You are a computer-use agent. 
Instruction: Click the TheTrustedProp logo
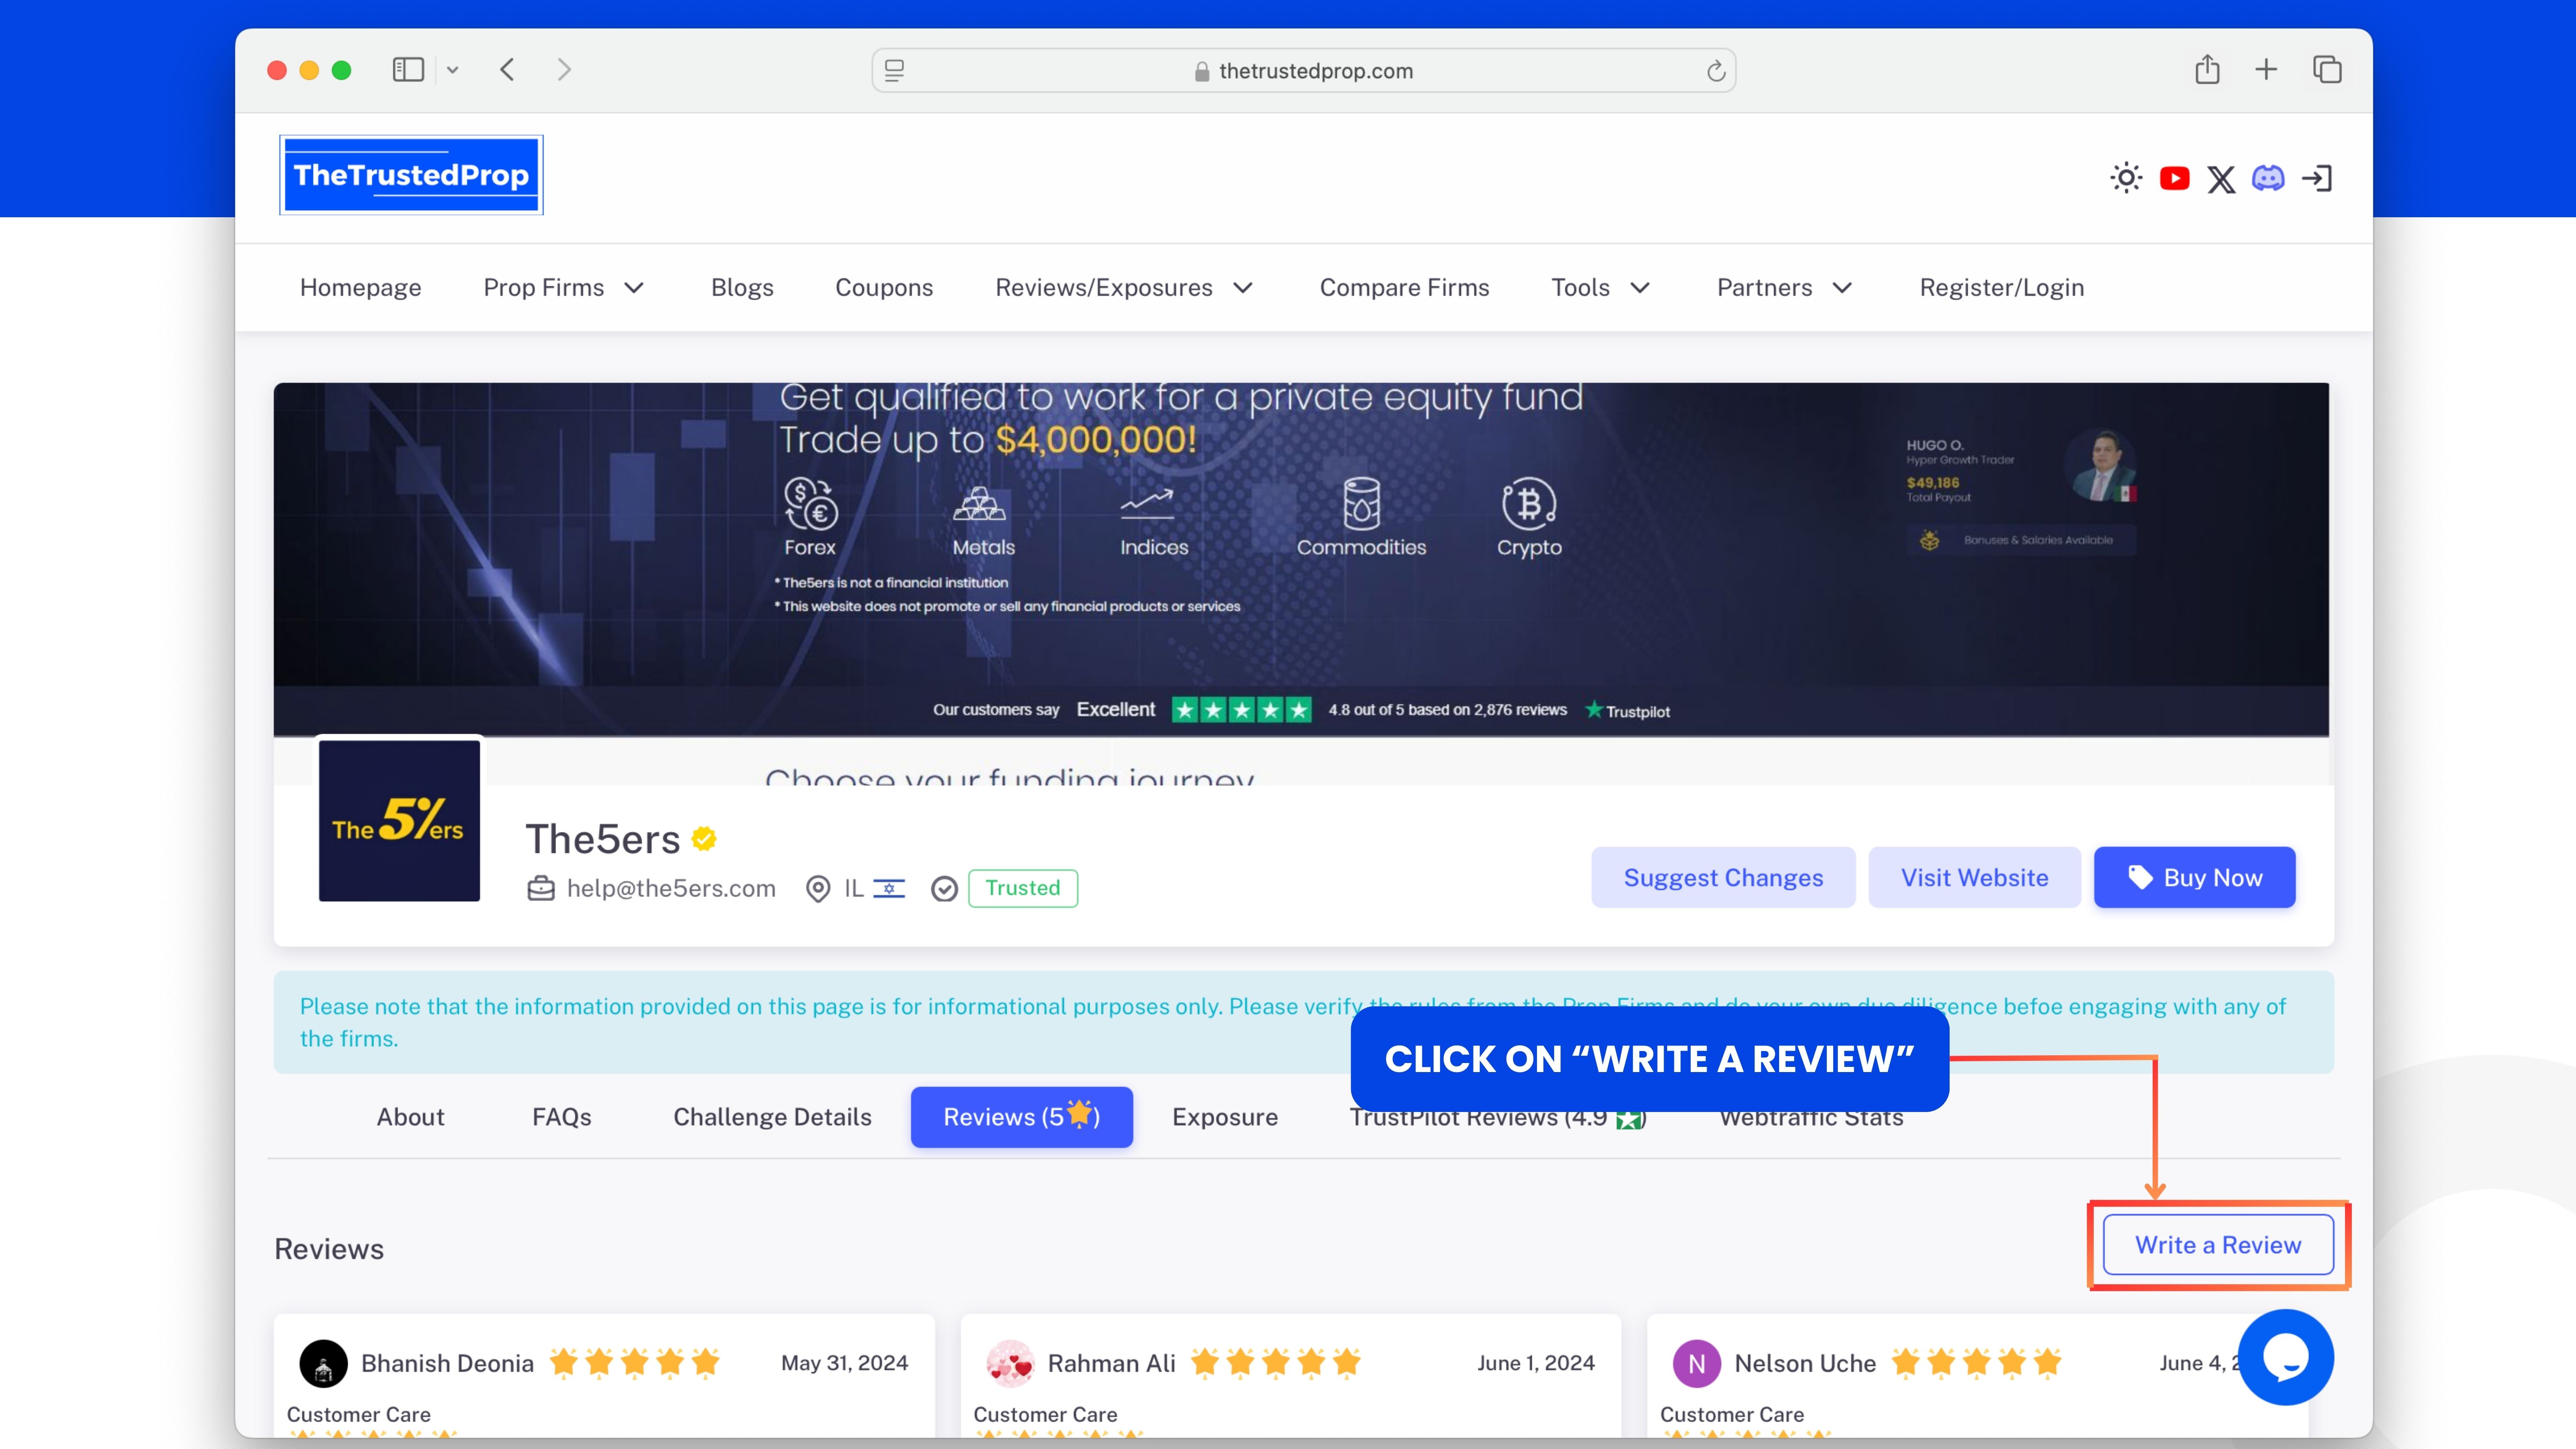tap(411, 175)
